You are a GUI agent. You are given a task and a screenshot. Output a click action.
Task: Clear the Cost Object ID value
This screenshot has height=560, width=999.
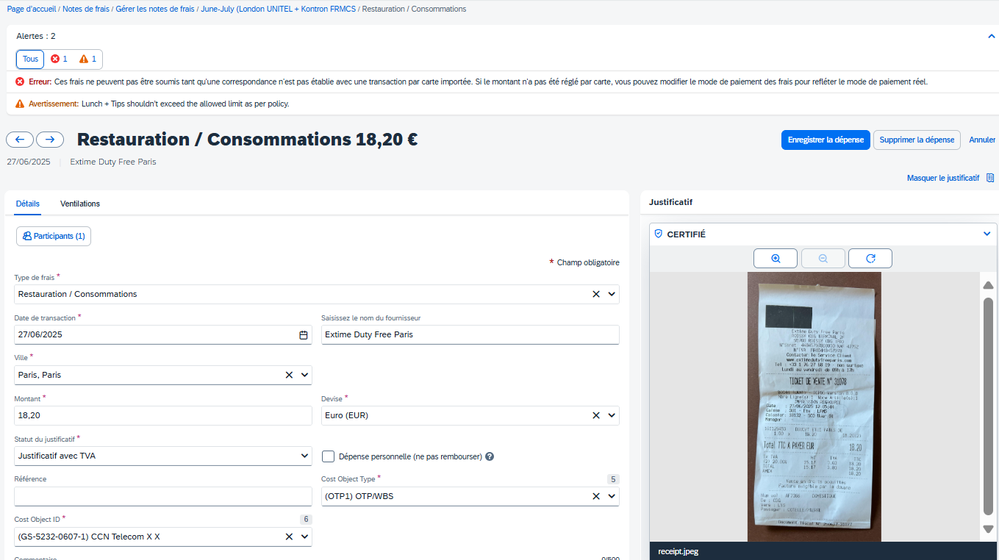point(289,537)
